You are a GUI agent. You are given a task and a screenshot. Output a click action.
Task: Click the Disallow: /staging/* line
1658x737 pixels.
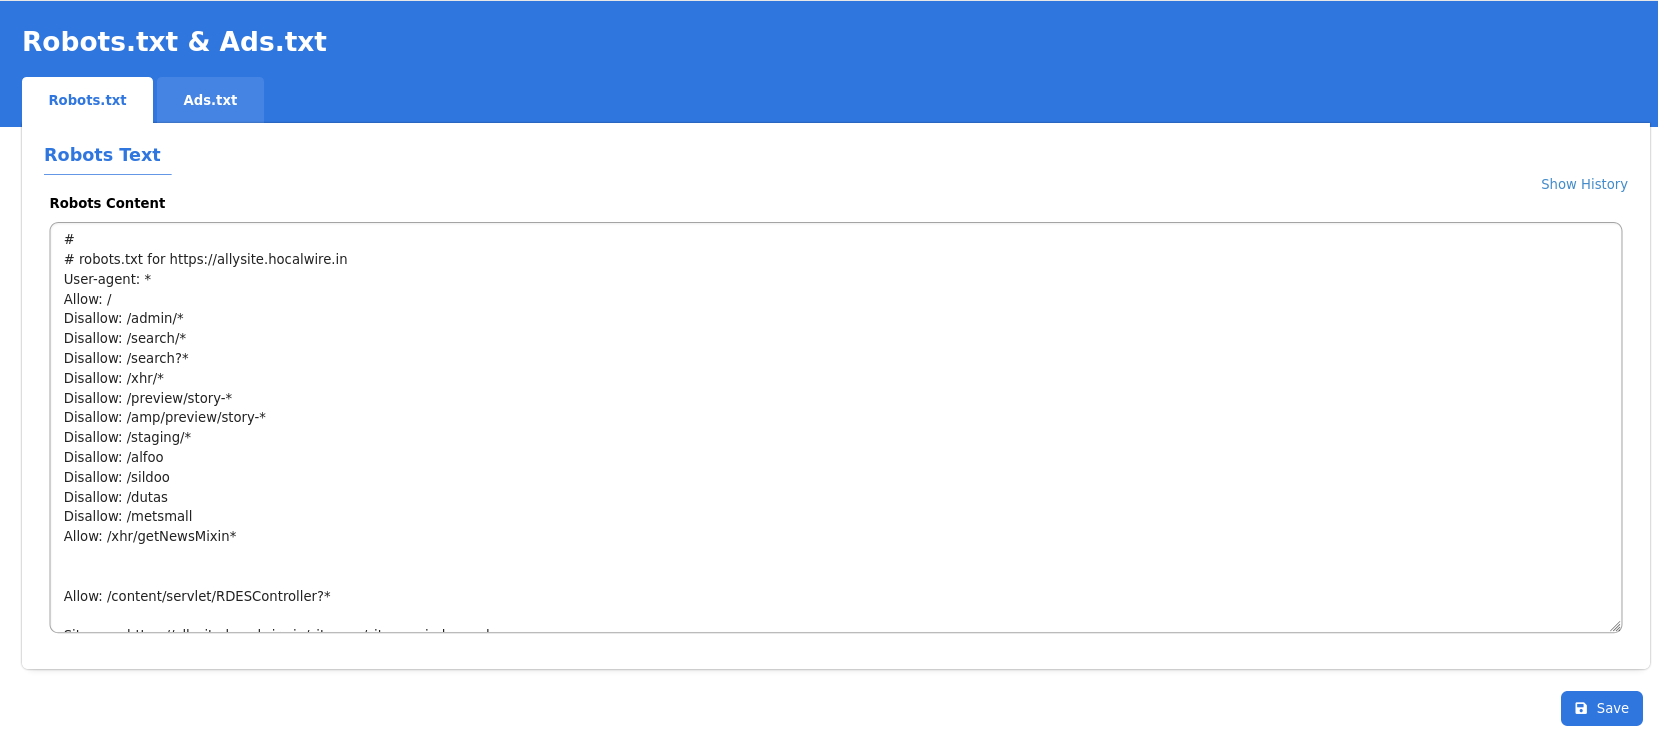click(127, 437)
